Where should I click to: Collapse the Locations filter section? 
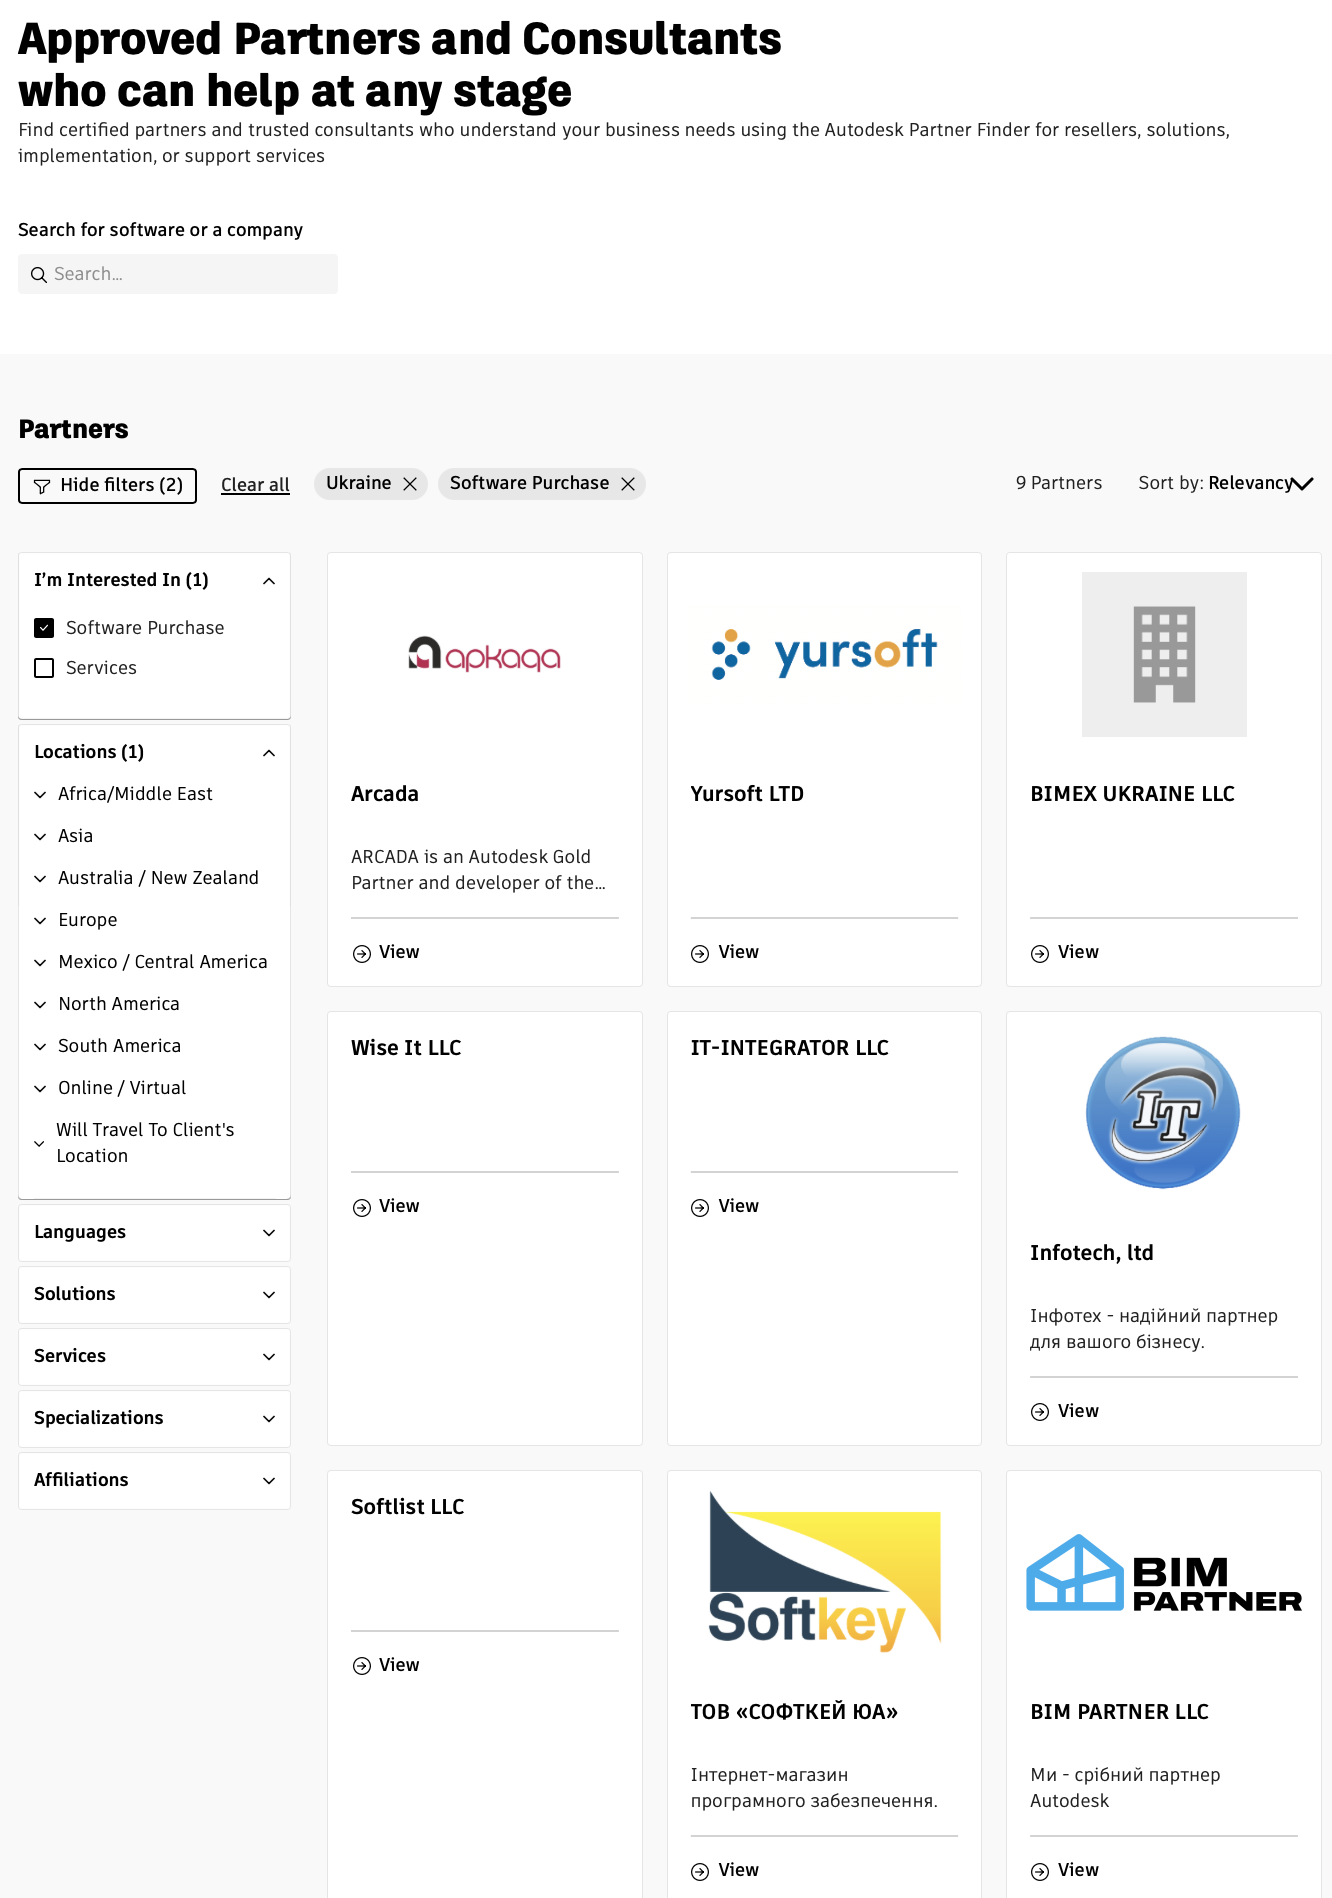click(269, 753)
